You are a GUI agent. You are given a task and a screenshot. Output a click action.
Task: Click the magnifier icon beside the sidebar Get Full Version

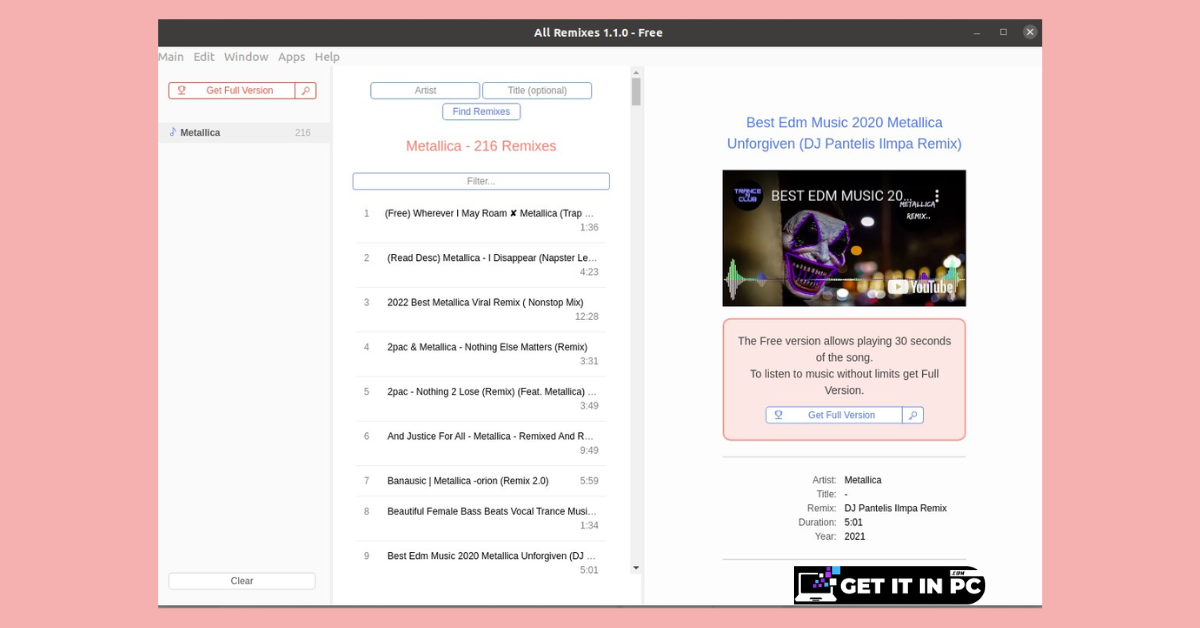pos(306,90)
